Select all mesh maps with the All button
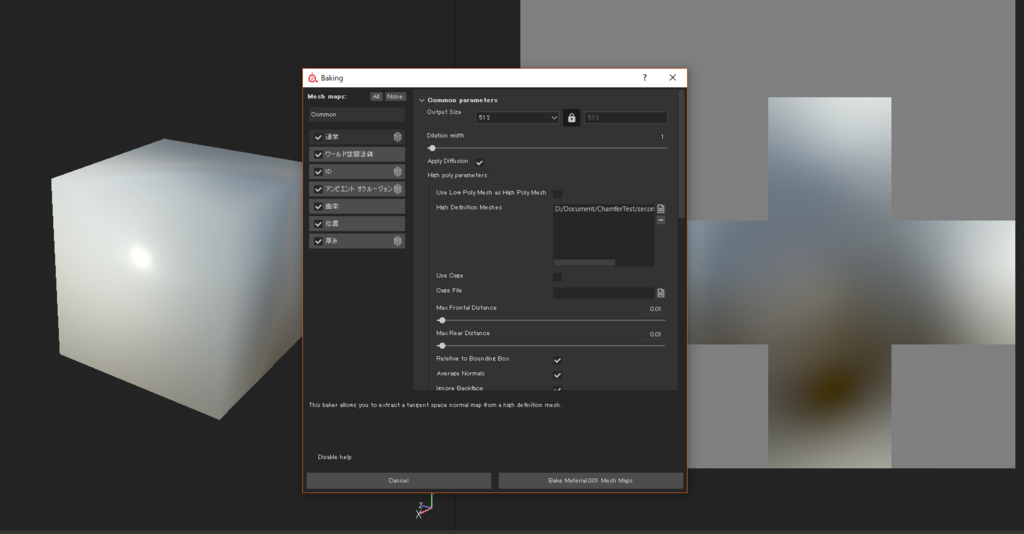 click(x=376, y=97)
